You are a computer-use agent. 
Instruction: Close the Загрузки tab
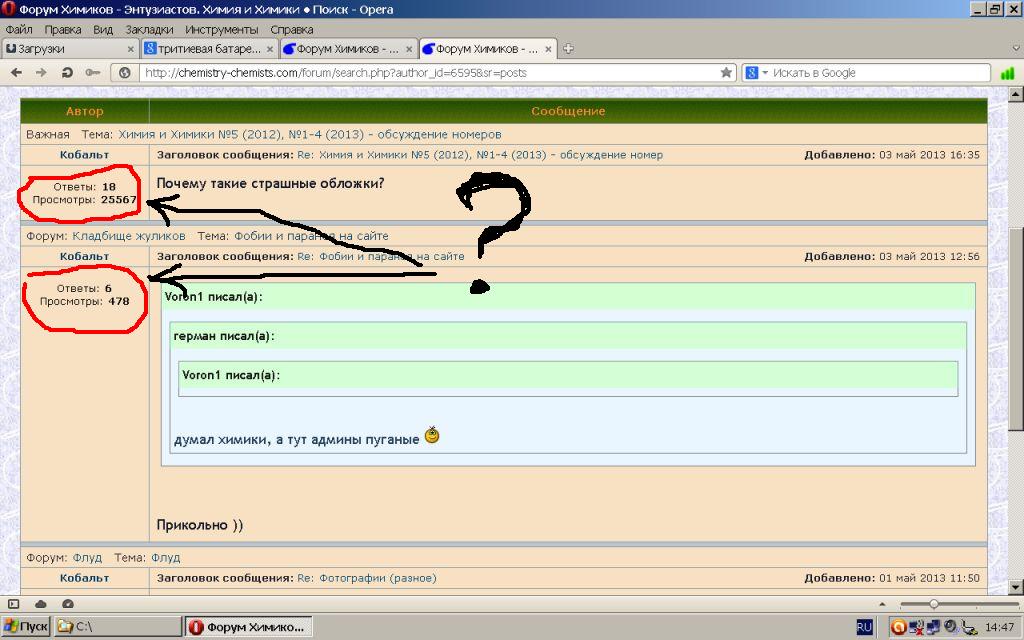tap(130, 48)
